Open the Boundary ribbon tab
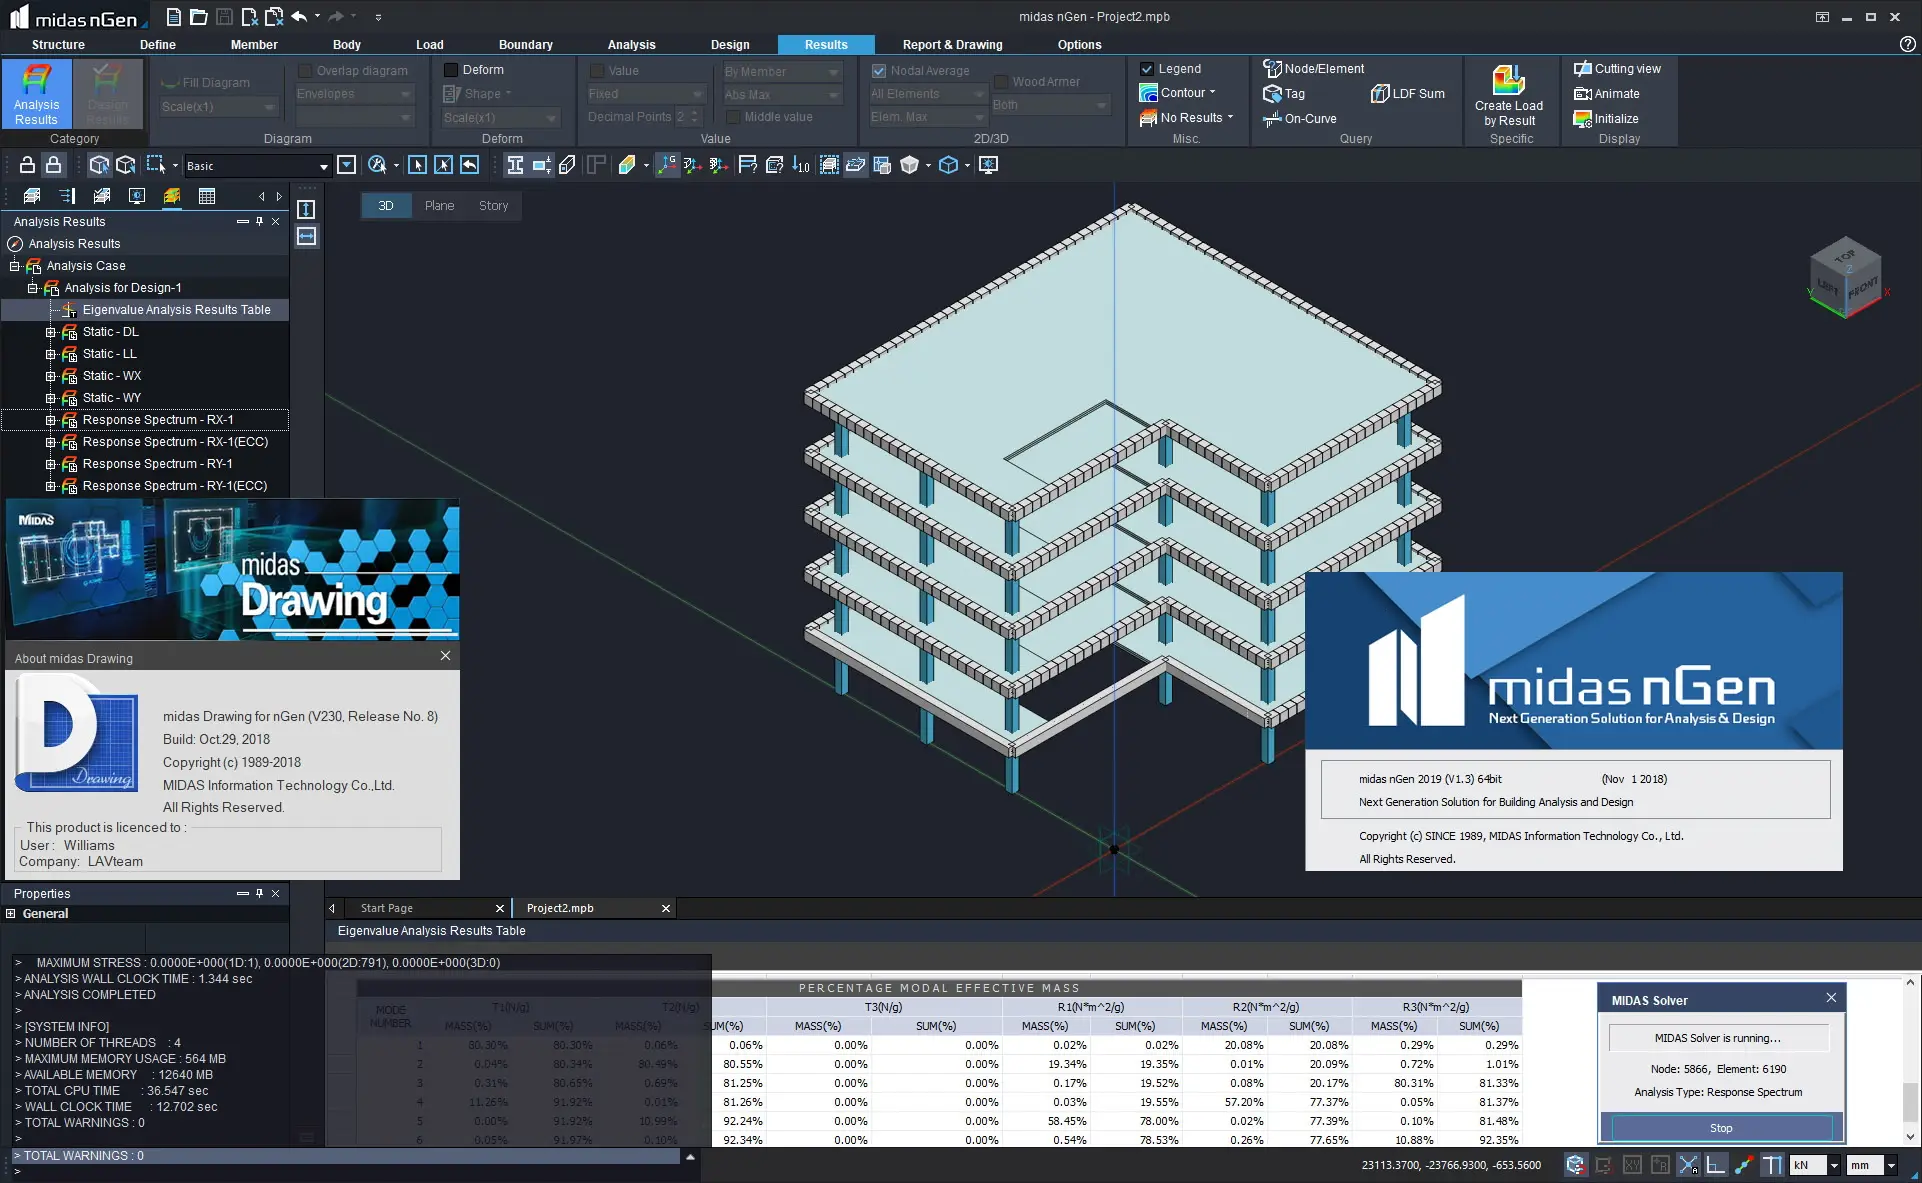The width and height of the screenshot is (1922, 1183). (525, 44)
